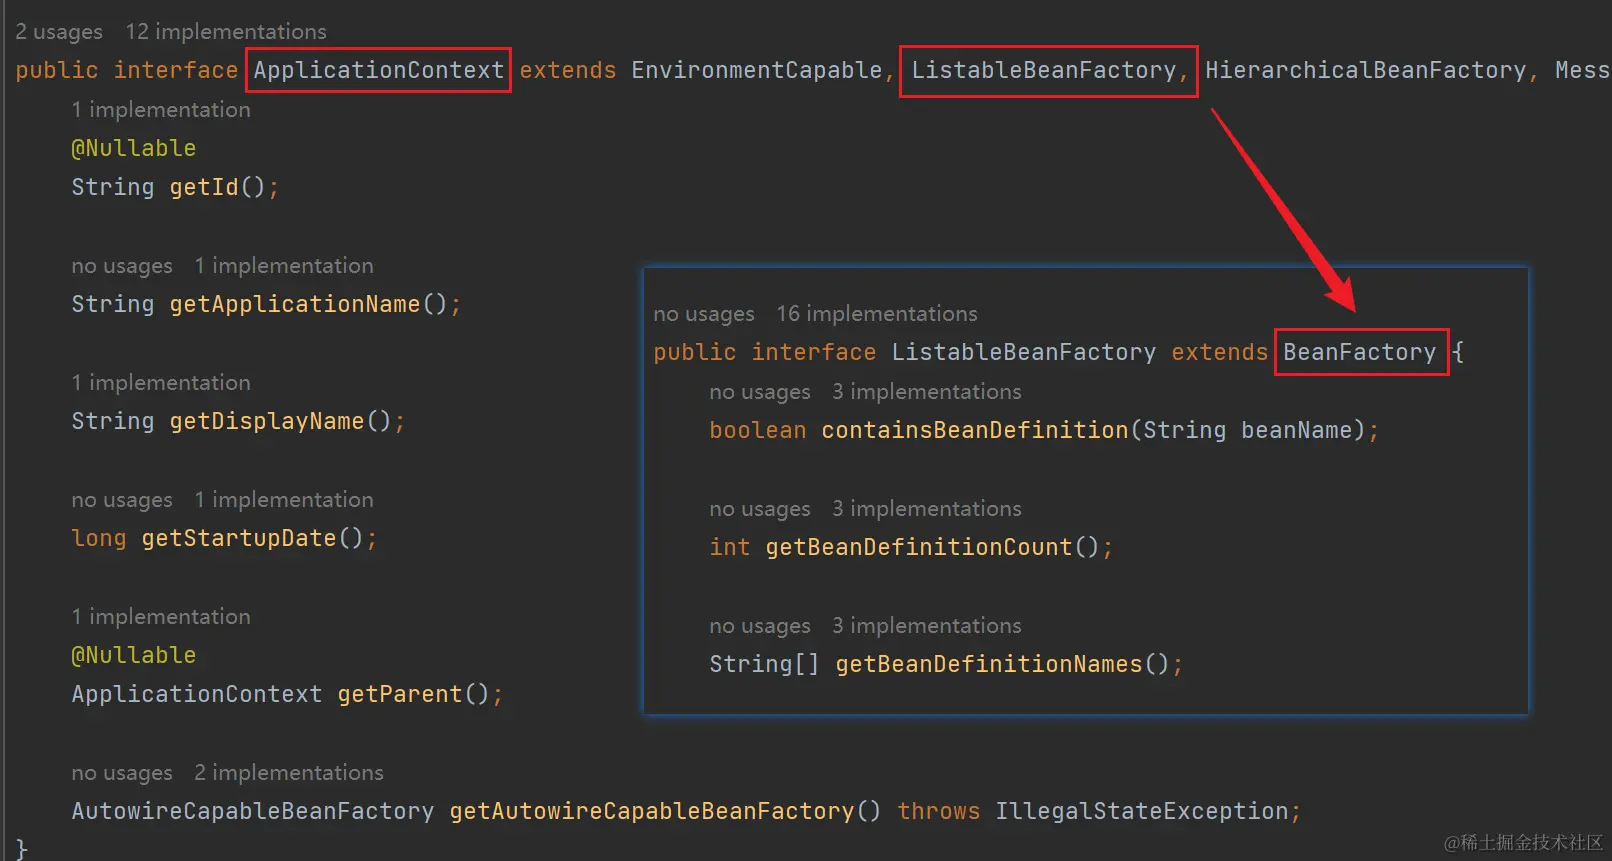Click the '2 implementations' hint above getAutowireCapableBeanFactory
Image resolution: width=1612 pixels, height=861 pixels.
[x=289, y=773]
